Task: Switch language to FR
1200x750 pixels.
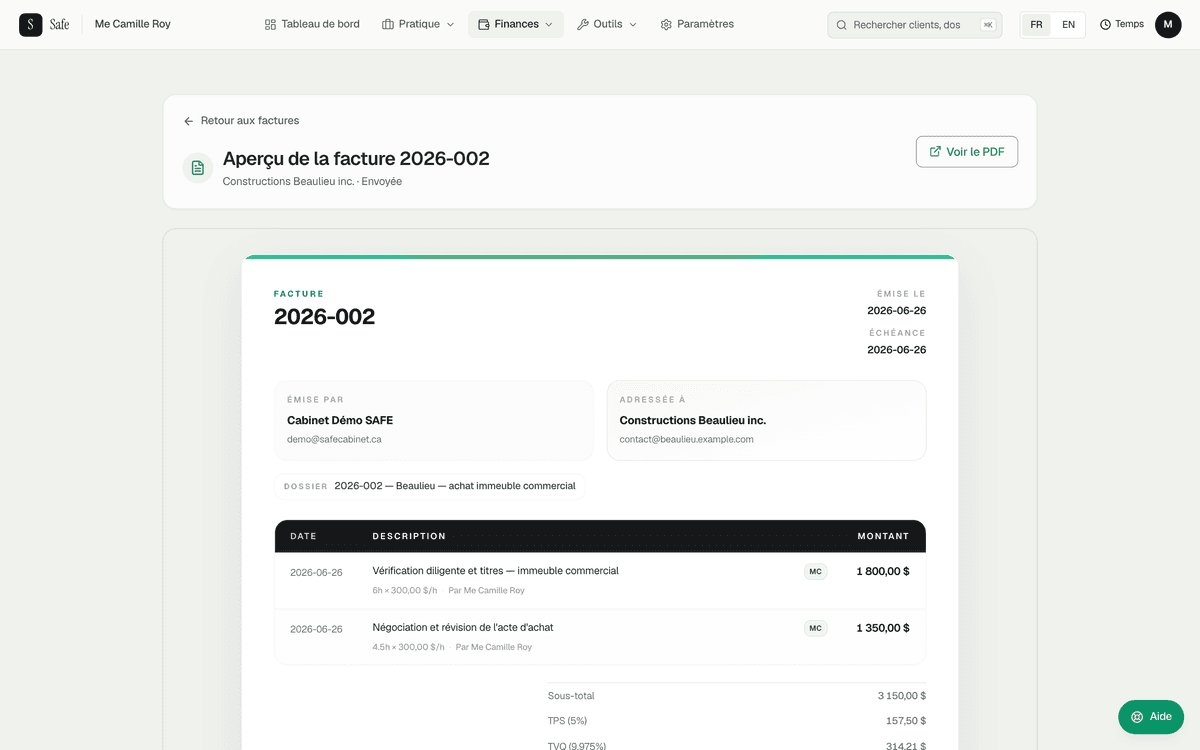Action: pyautogui.click(x=1036, y=25)
